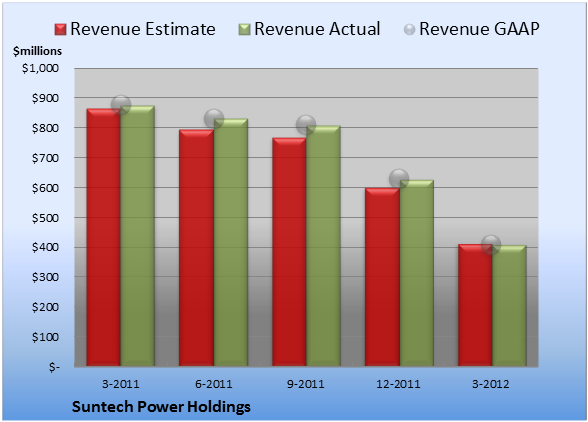Click the '$900' y-axis value
The height and width of the screenshot is (422, 588).
45,98
